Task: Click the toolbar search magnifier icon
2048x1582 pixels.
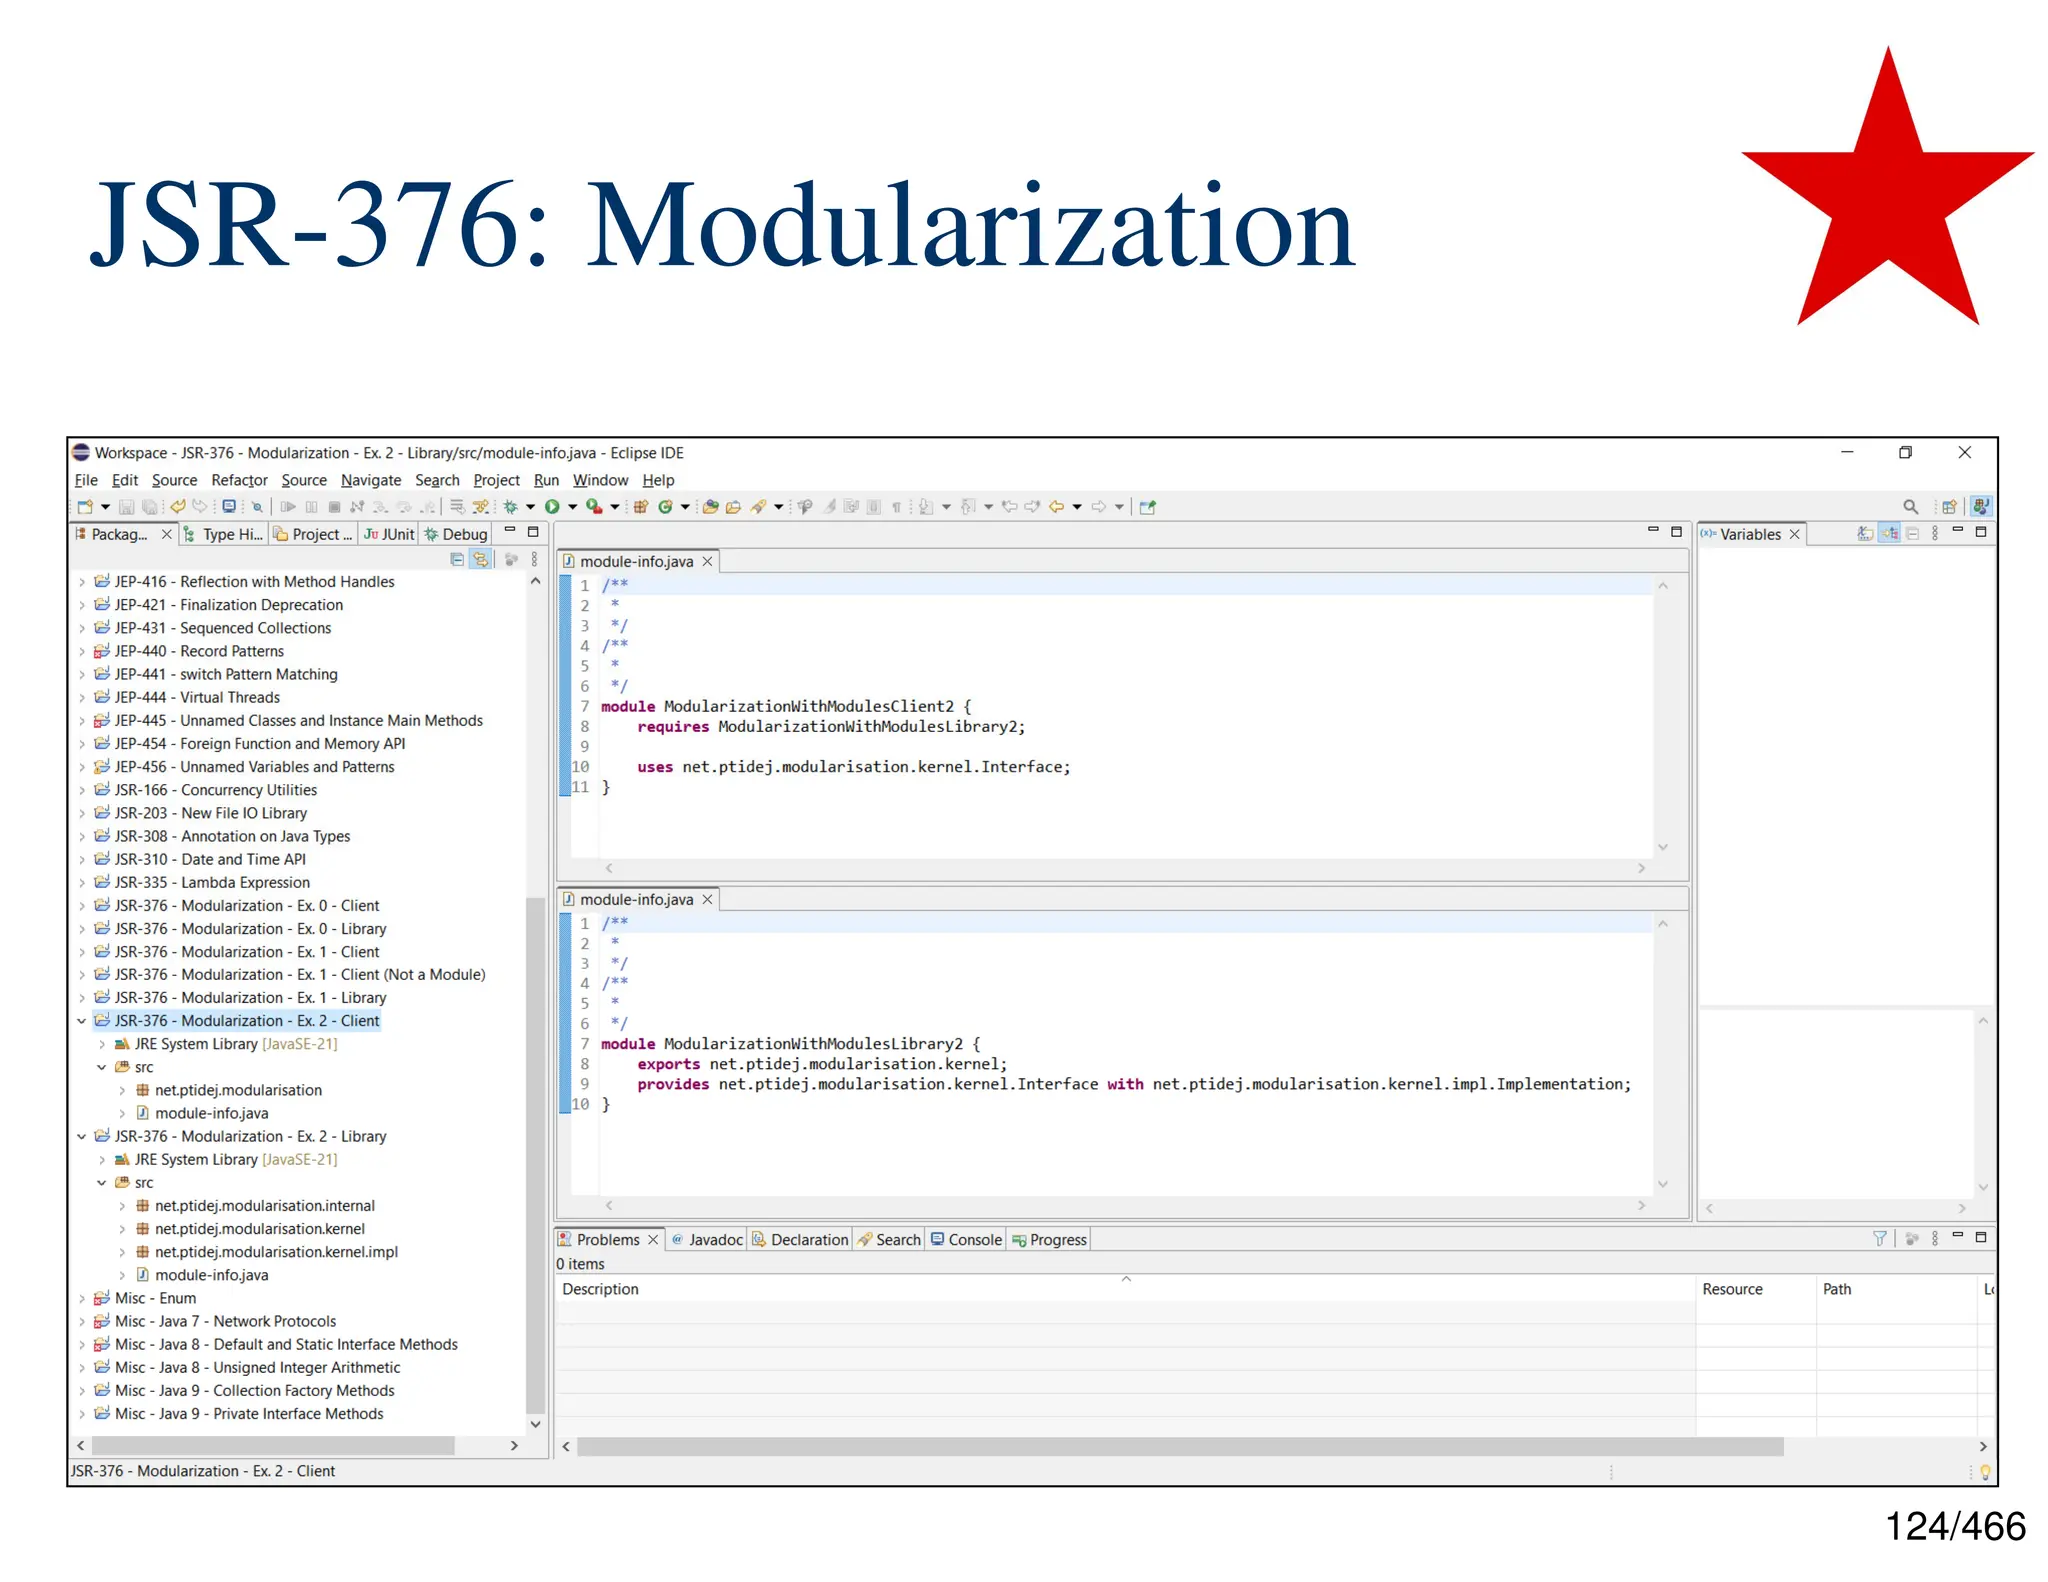Action: pyautogui.click(x=1910, y=507)
